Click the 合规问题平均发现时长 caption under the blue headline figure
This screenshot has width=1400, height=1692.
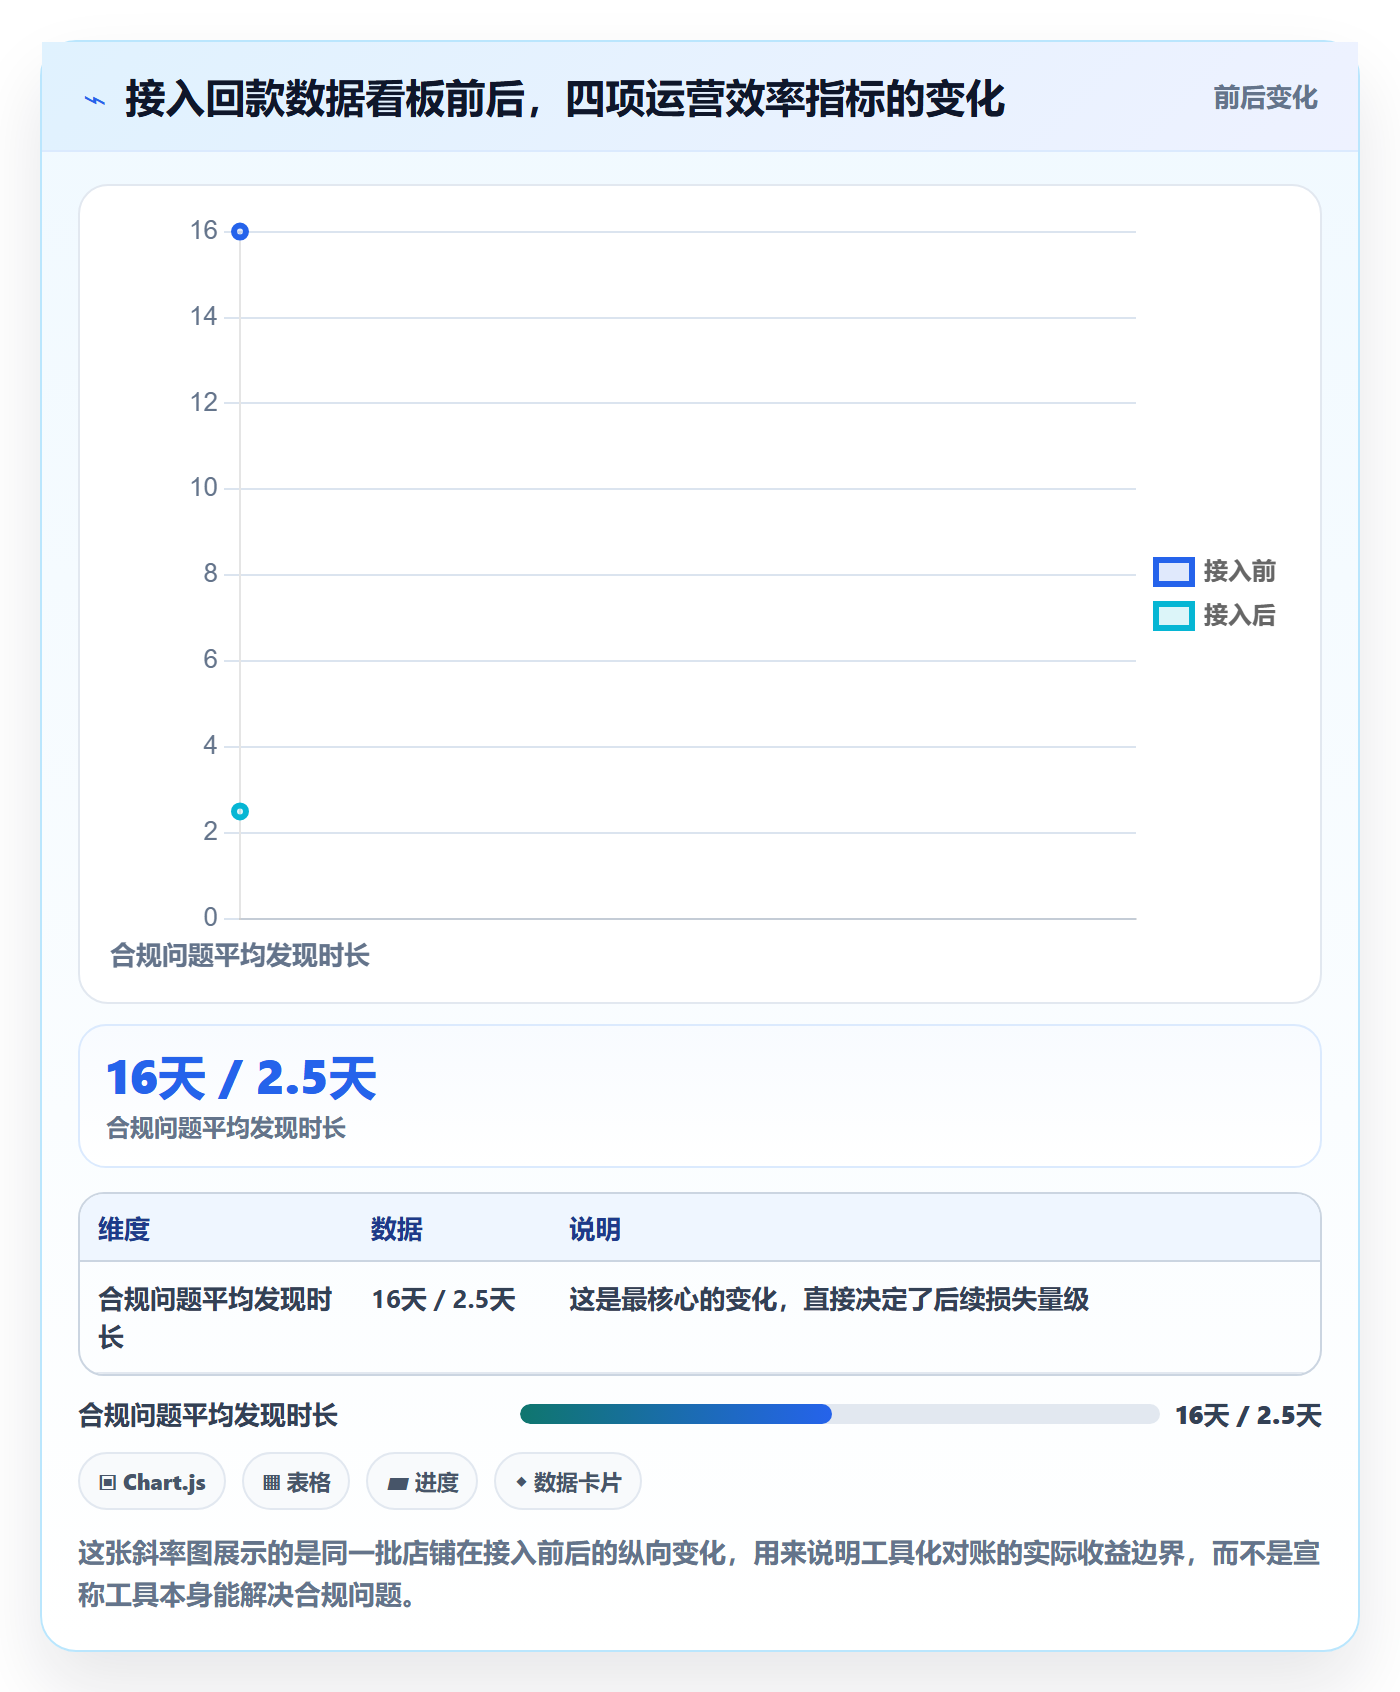tap(226, 1128)
